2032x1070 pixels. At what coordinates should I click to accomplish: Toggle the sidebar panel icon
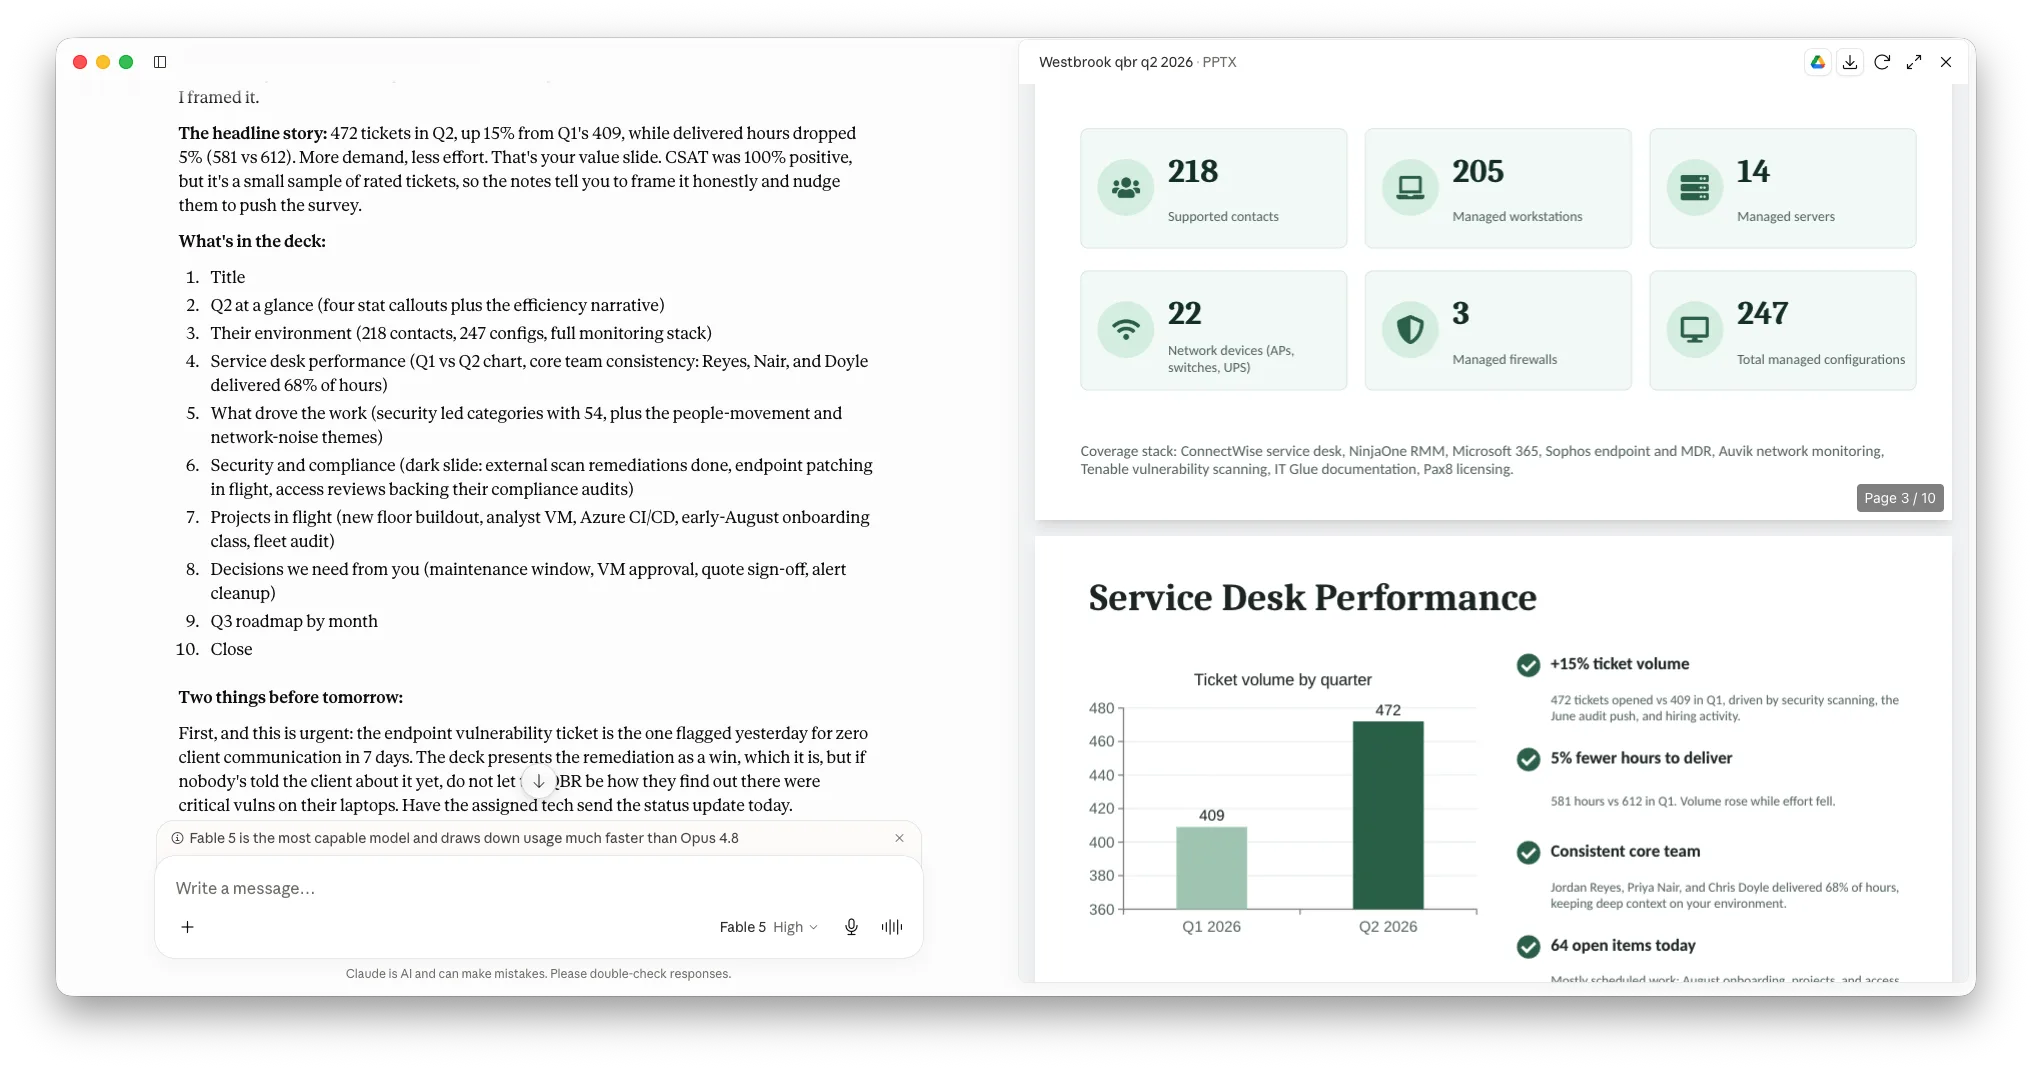[x=160, y=62]
